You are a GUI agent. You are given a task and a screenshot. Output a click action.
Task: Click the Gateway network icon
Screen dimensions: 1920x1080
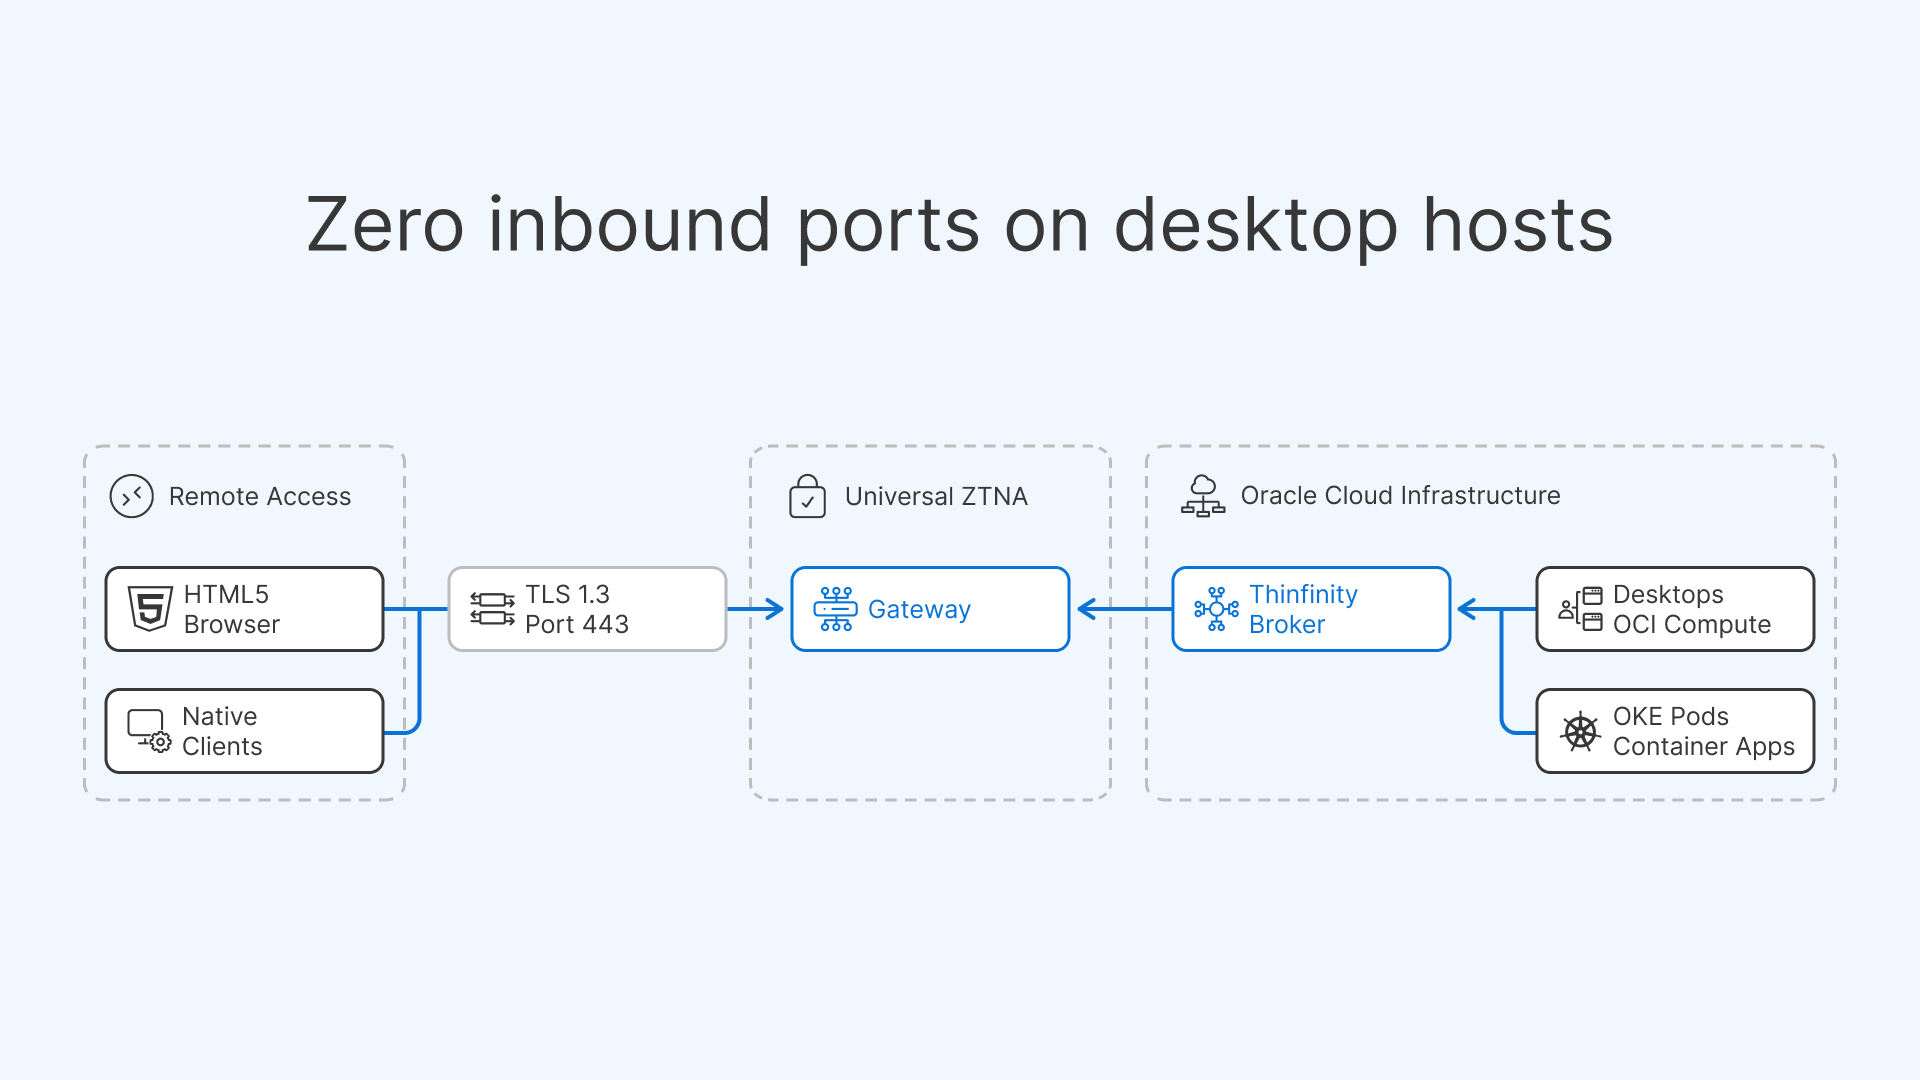click(x=836, y=609)
